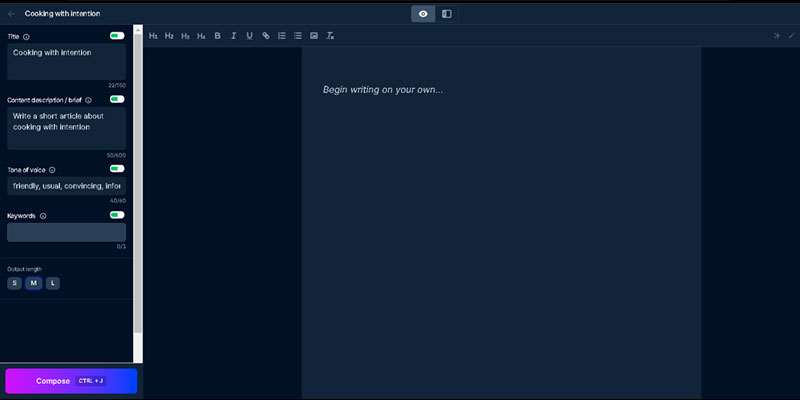Apply Heading 3 formatting

pos(185,36)
